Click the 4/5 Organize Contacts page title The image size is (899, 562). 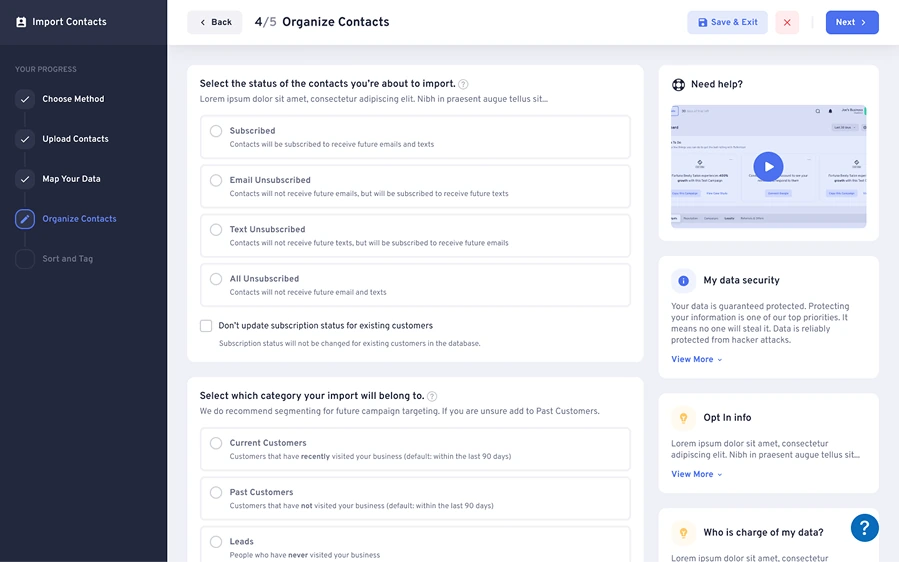pos(322,22)
